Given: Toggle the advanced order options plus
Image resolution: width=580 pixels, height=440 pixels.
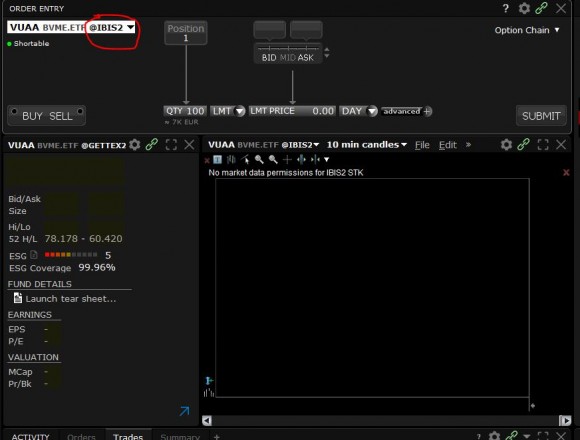Looking at the screenshot, I should (427, 111).
